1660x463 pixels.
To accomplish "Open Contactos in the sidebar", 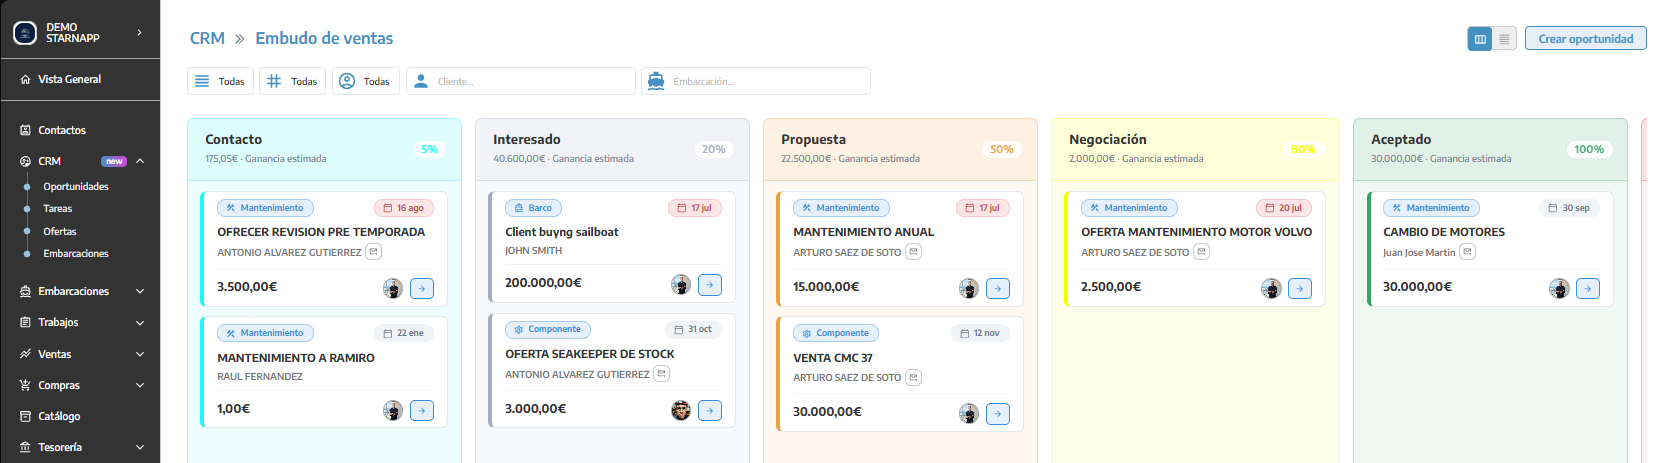I will (62, 130).
